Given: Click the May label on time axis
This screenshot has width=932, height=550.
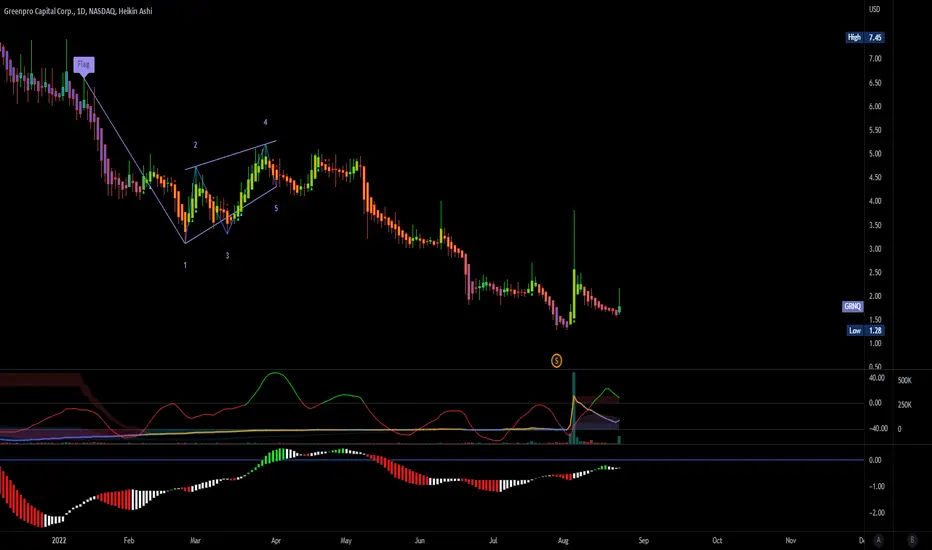Looking at the screenshot, I should click(x=346, y=540).
